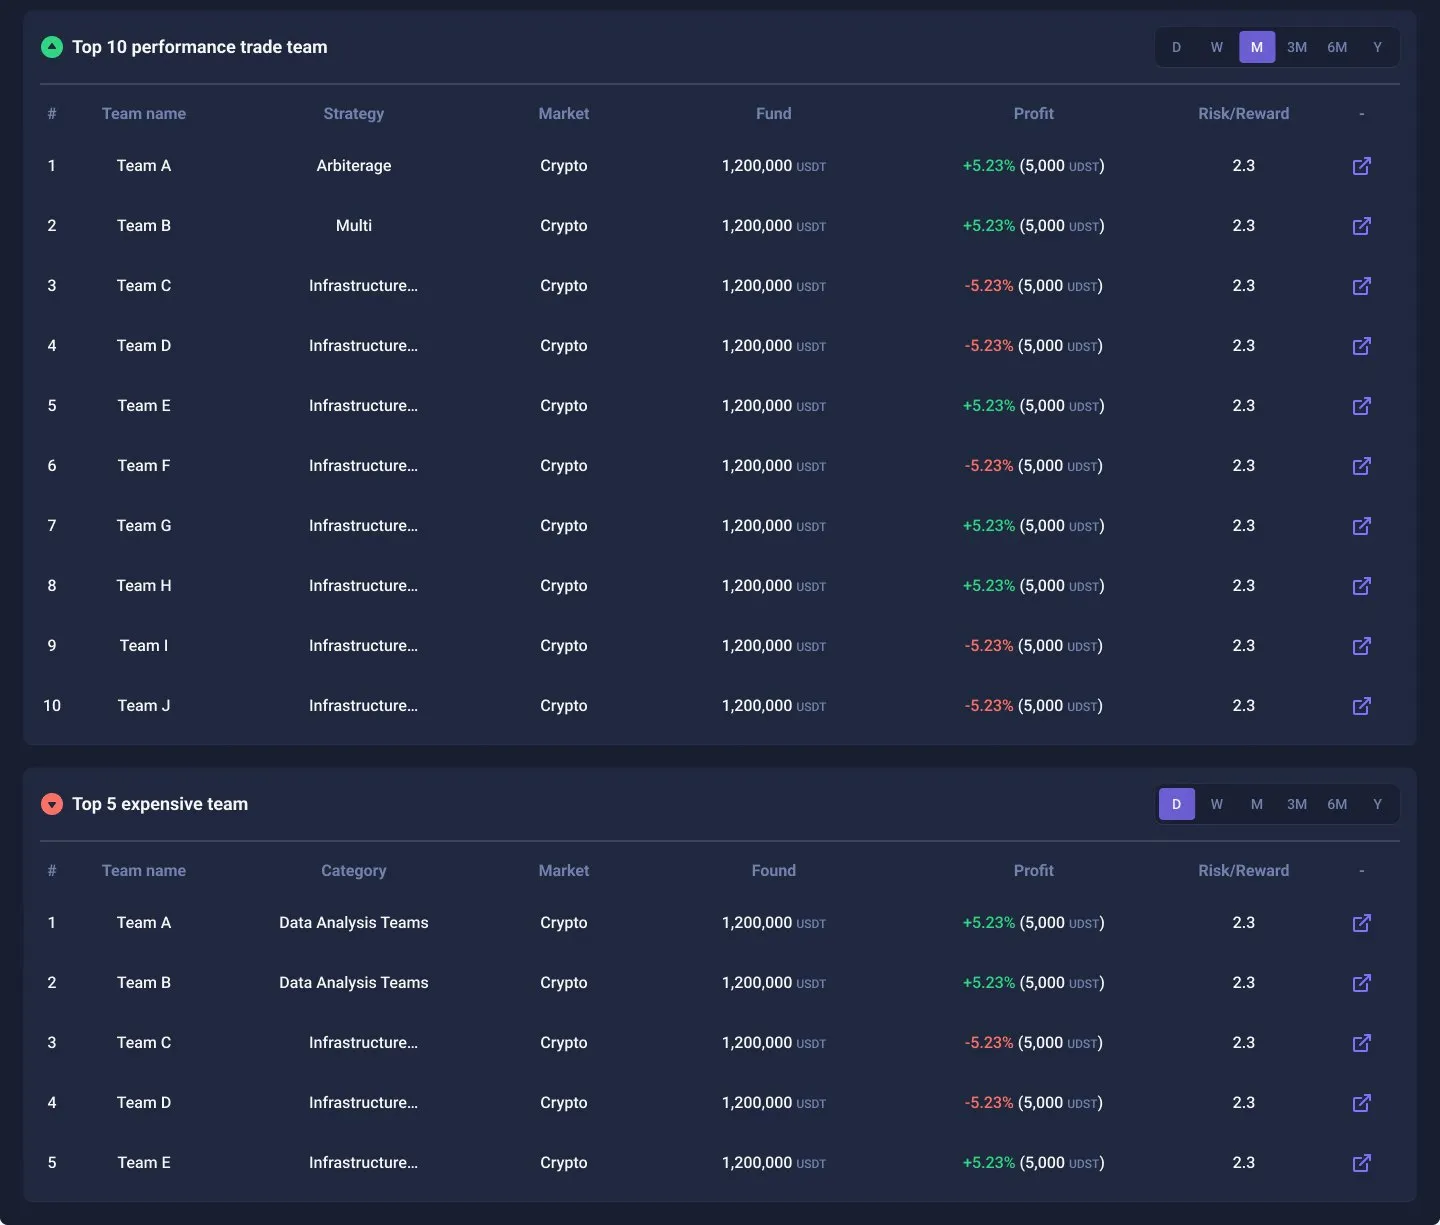This screenshot has width=1440, height=1225.
Task: Click Team H profit value +5.23%
Action: point(989,586)
